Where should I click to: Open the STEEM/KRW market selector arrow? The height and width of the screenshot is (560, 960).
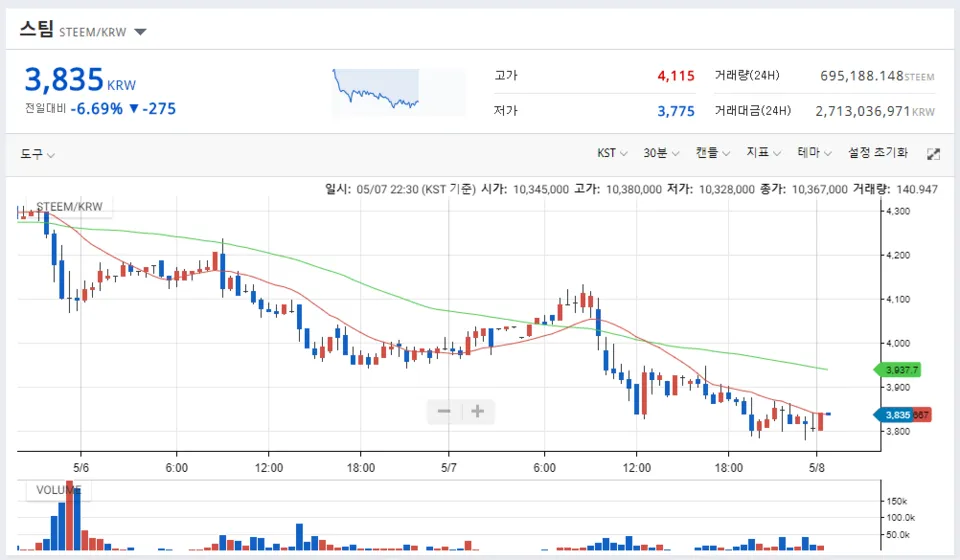point(140,32)
